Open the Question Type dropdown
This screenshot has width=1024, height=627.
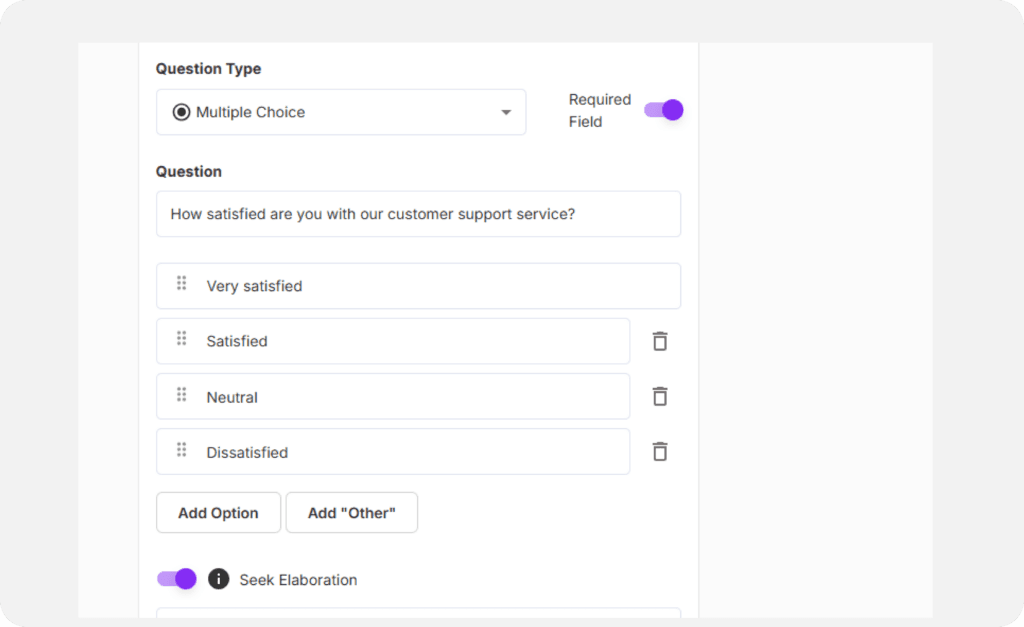point(340,112)
